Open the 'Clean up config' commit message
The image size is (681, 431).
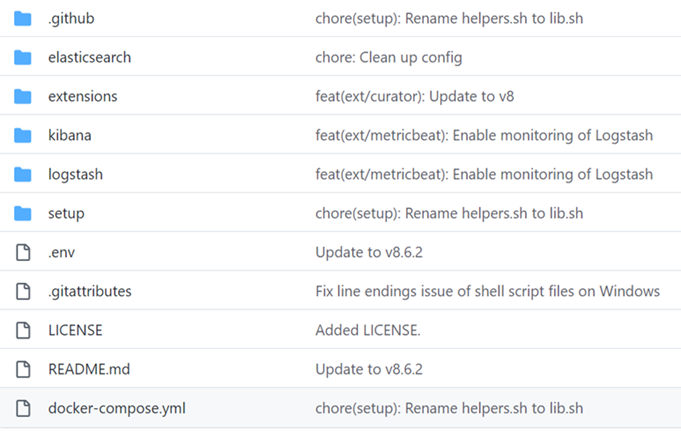pyautogui.click(x=388, y=58)
